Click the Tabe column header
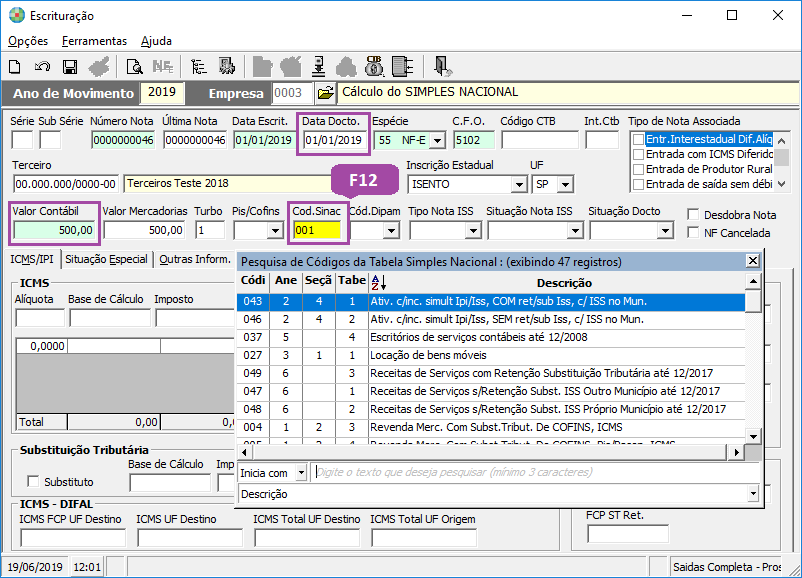This screenshot has height=578, width=802. pos(351,281)
